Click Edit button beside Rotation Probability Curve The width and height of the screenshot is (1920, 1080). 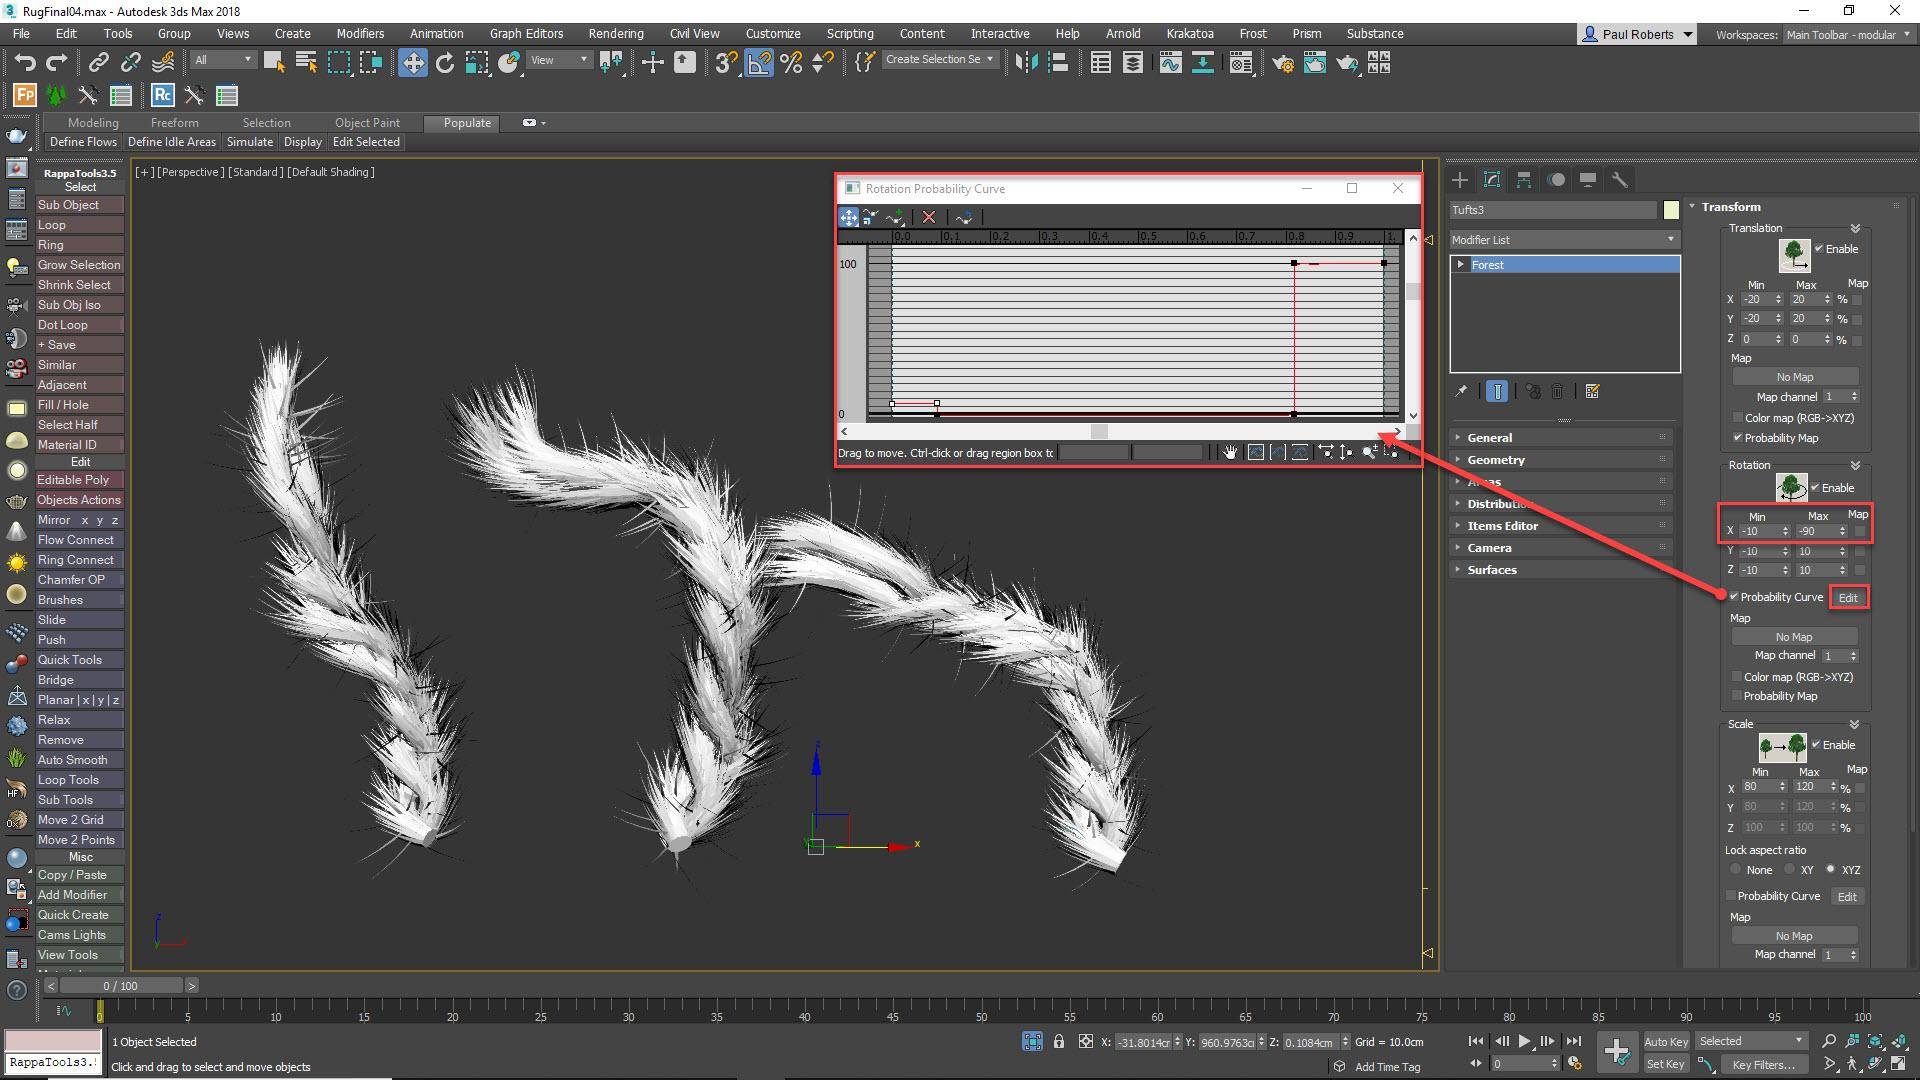[1847, 598]
